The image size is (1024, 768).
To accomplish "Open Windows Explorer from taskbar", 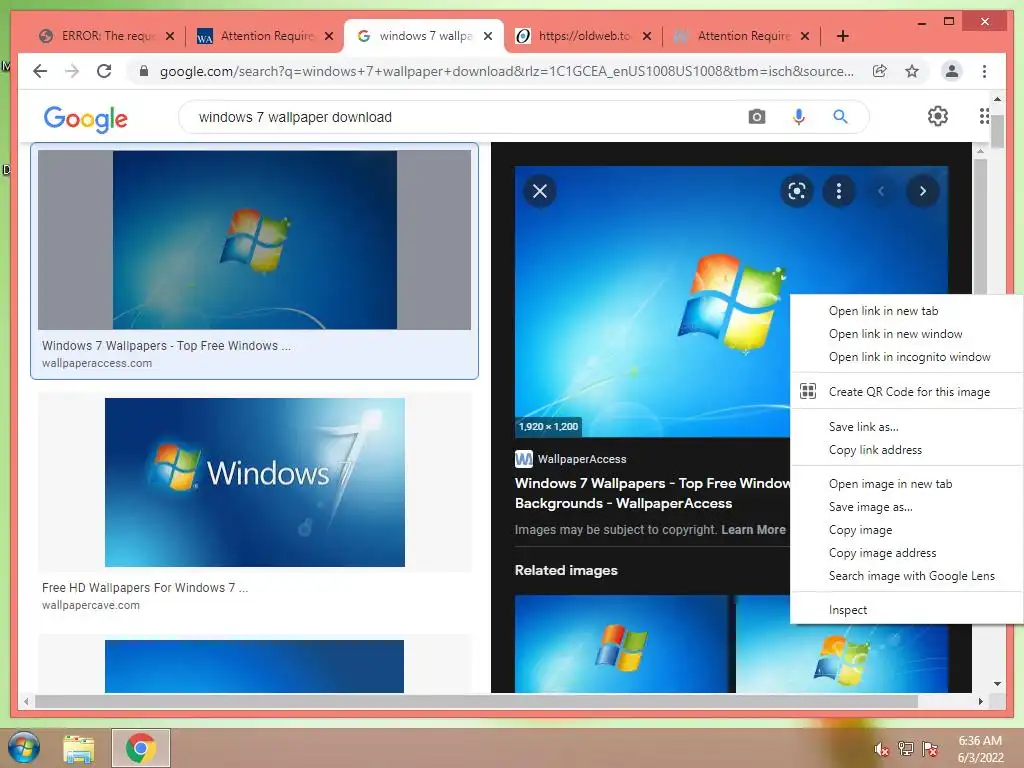I will coord(78,748).
